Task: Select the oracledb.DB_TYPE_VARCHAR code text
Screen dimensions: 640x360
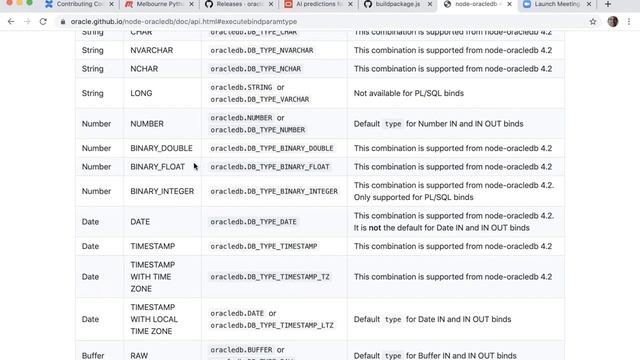Action: [260, 99]
